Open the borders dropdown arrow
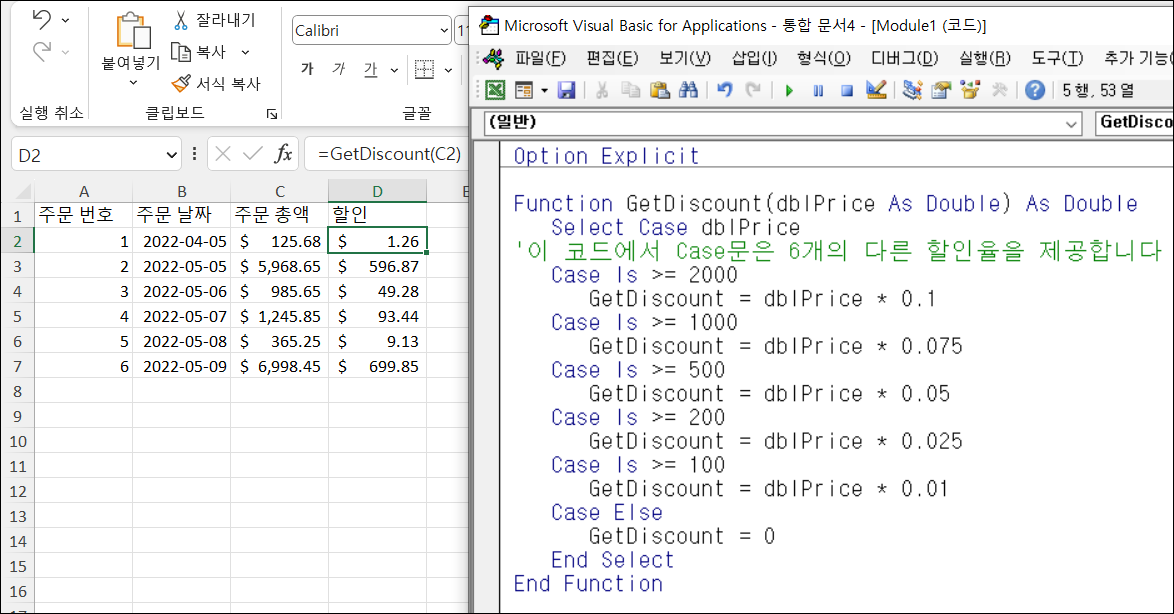The width and height of the screenshot is (1174, 614). tap(448, 70)
